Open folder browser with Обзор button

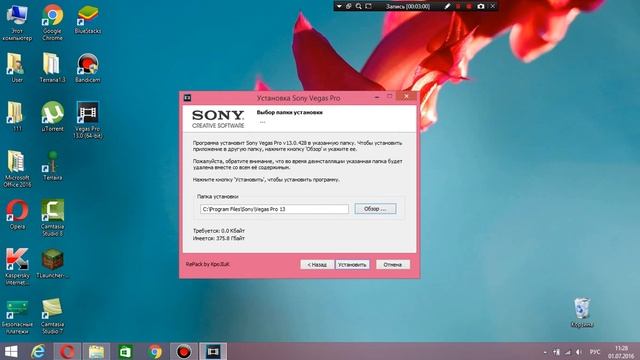(375, 209)
